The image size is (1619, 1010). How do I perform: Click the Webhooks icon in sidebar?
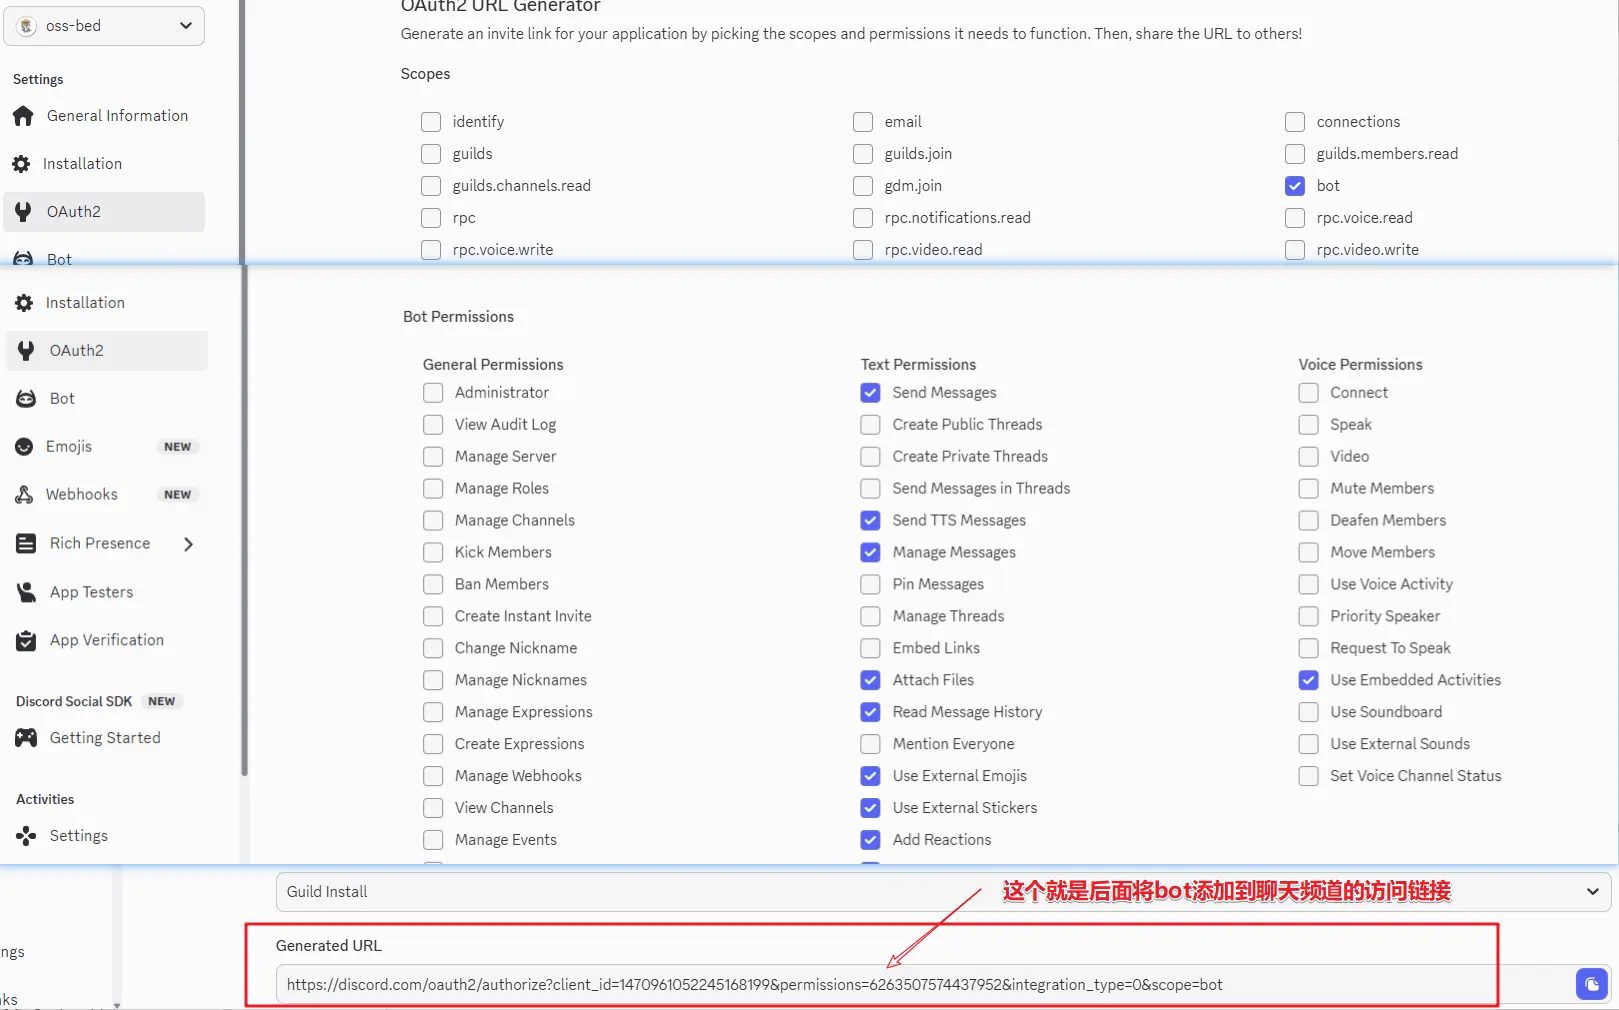tap(25, 495)
